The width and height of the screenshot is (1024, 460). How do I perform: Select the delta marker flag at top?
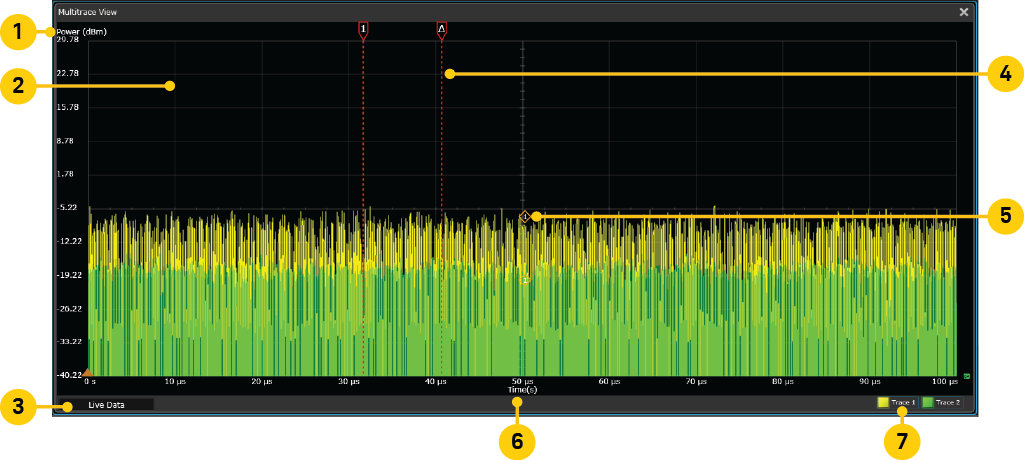441,30
